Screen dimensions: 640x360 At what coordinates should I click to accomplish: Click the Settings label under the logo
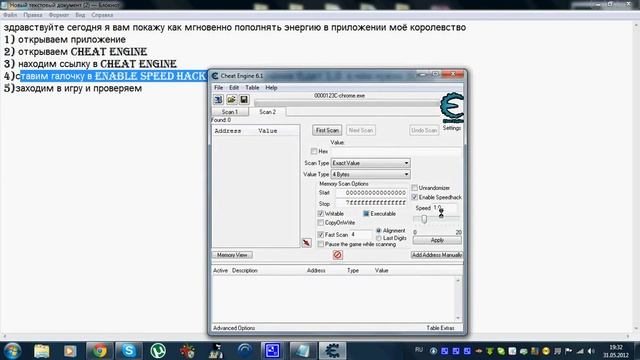(452, 128)
